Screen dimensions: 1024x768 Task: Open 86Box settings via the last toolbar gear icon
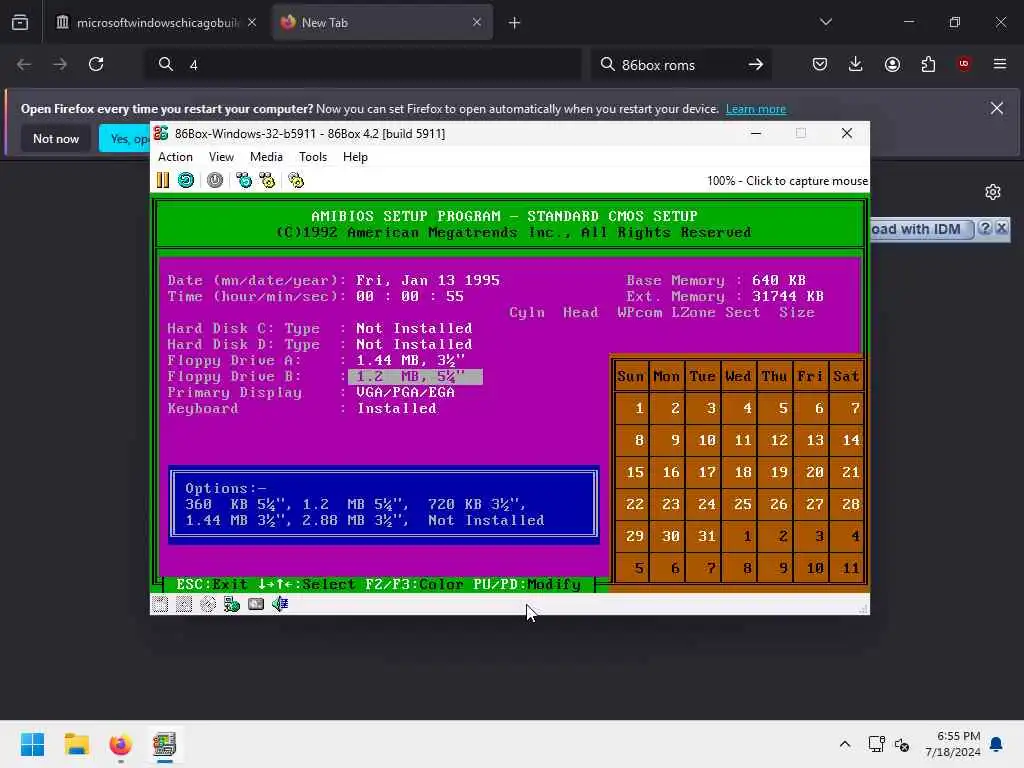pos(296,180)
